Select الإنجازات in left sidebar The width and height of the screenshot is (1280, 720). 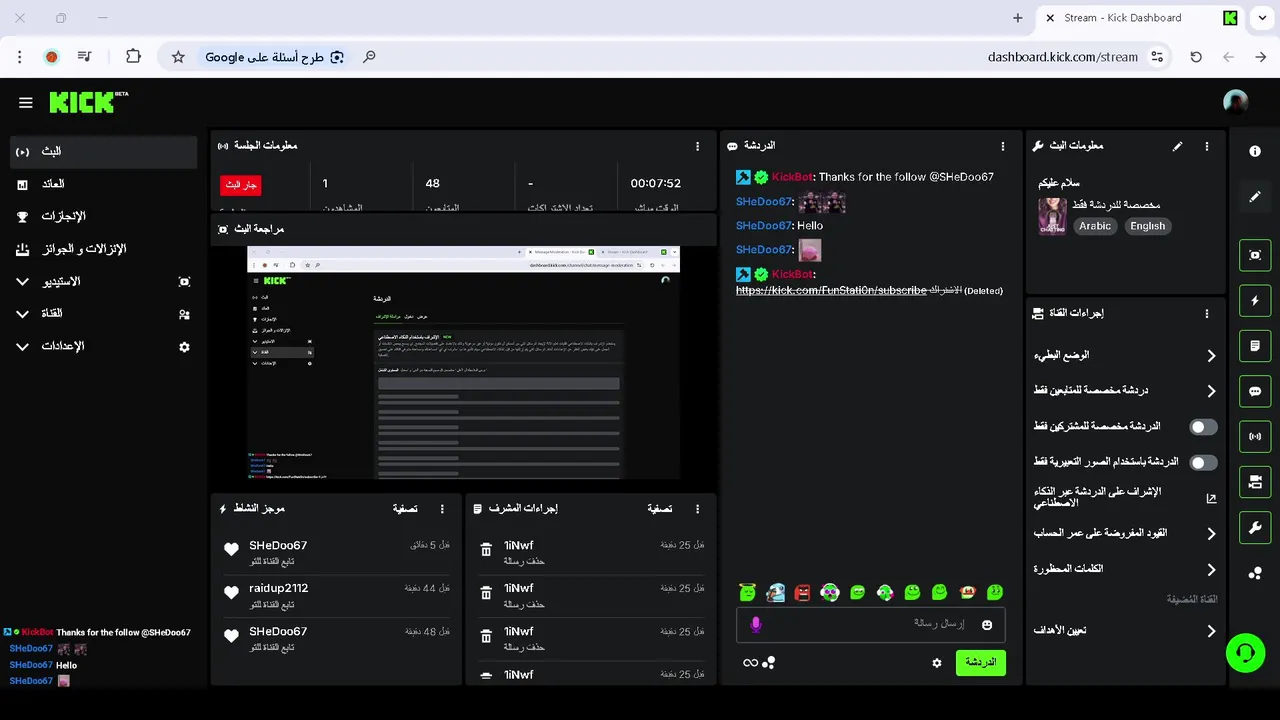click(x=104, y=217)
